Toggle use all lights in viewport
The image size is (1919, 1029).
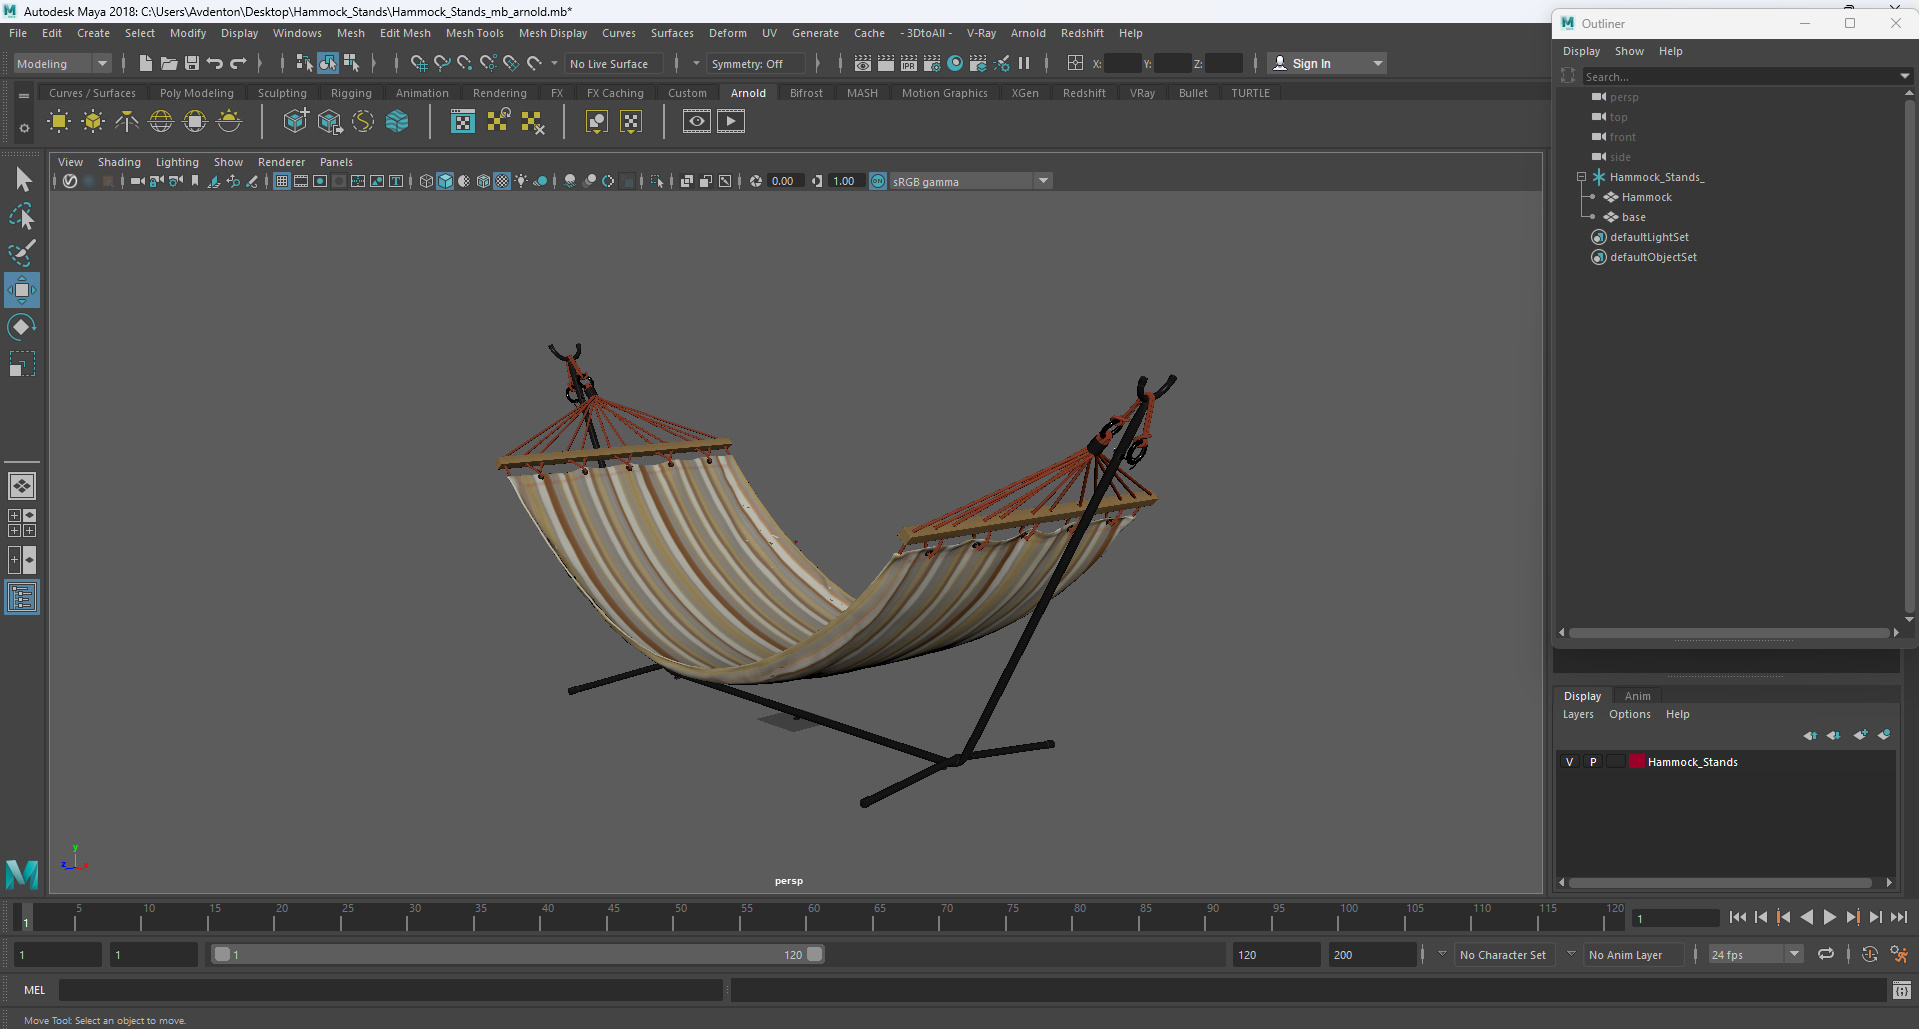tap(521, 181)
